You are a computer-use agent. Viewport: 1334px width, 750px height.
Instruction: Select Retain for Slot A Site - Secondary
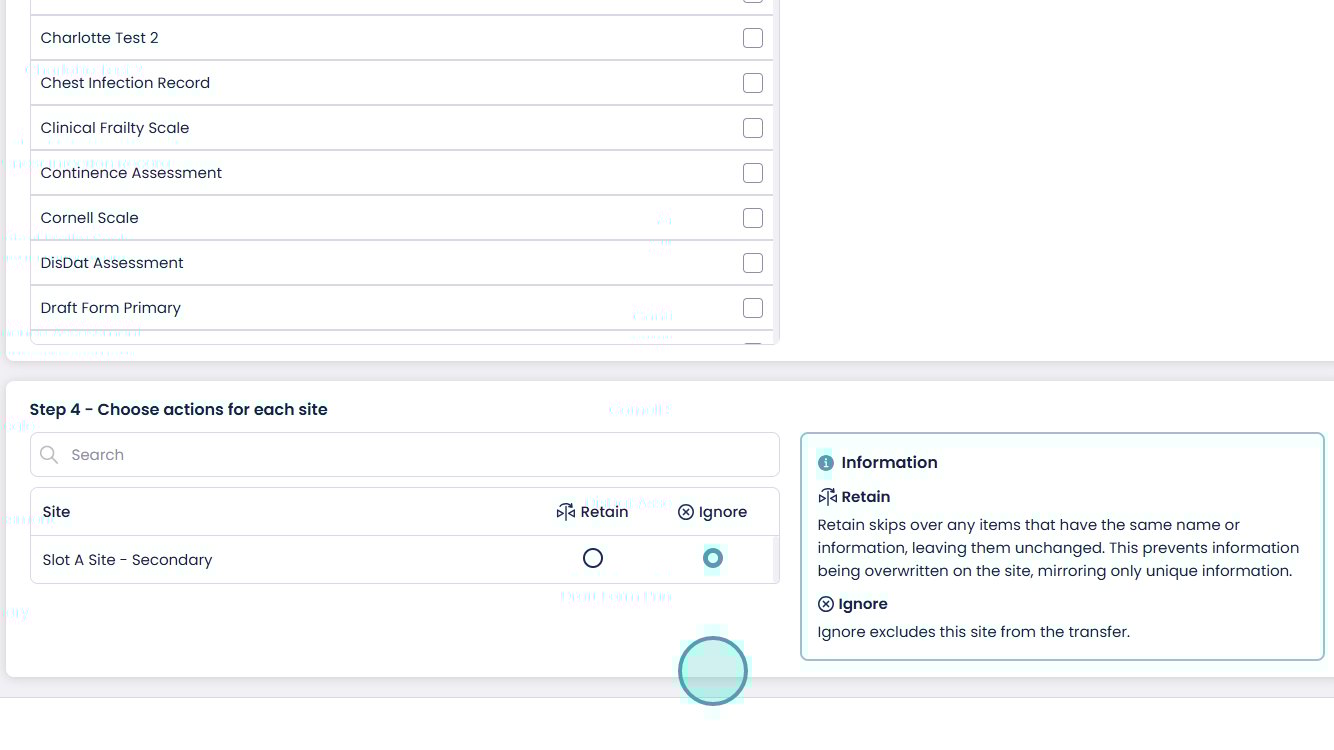pyautogui.click(x=593, y=558)
